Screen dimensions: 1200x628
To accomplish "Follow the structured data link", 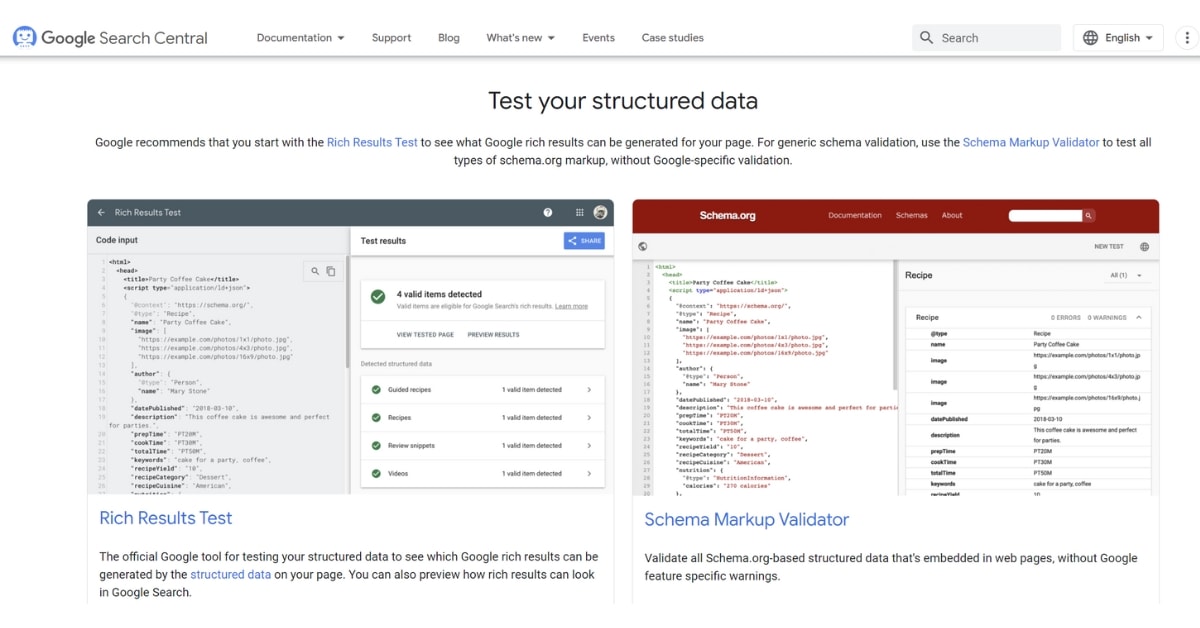I will click(230, 574).
